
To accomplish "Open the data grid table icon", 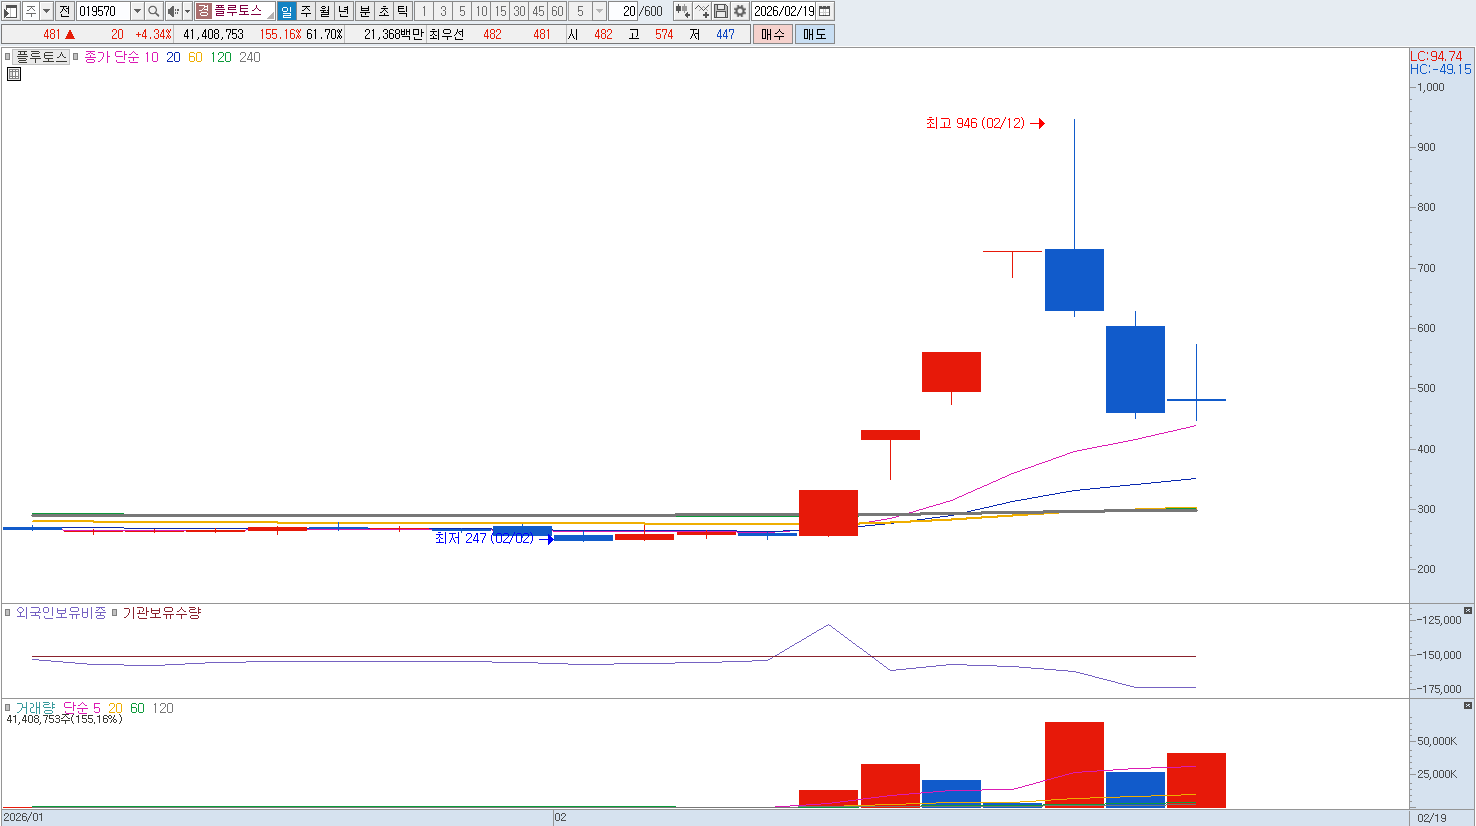I will tap(14, 74).
